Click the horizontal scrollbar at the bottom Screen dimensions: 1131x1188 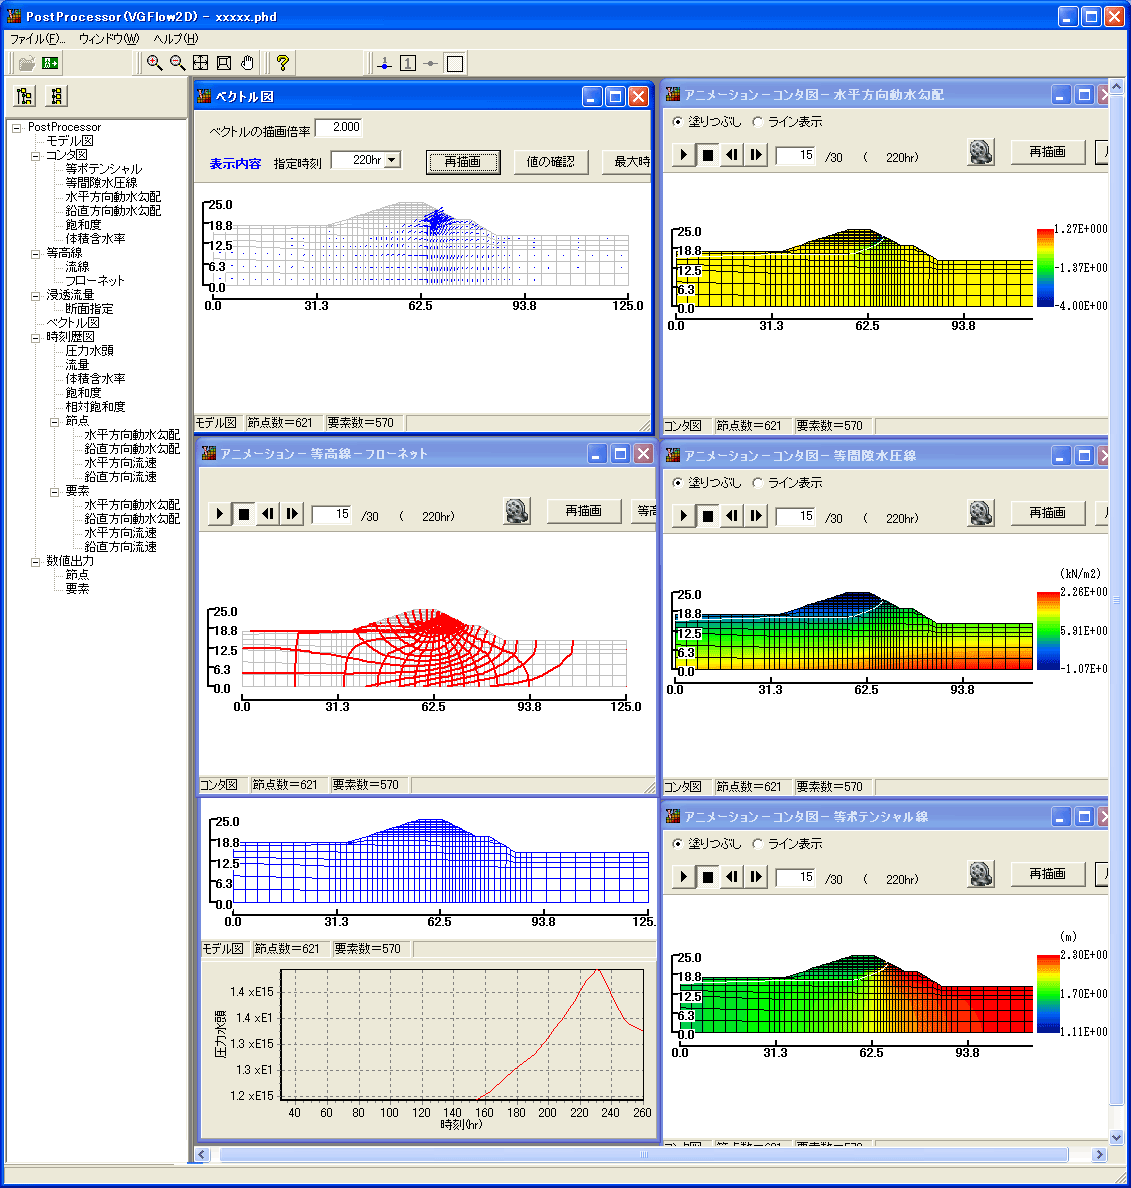[x=643, y=1155]
